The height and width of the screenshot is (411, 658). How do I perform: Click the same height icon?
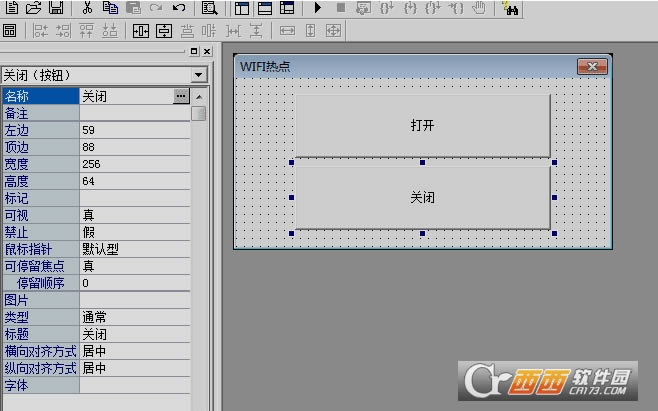(x=311, y=31)
